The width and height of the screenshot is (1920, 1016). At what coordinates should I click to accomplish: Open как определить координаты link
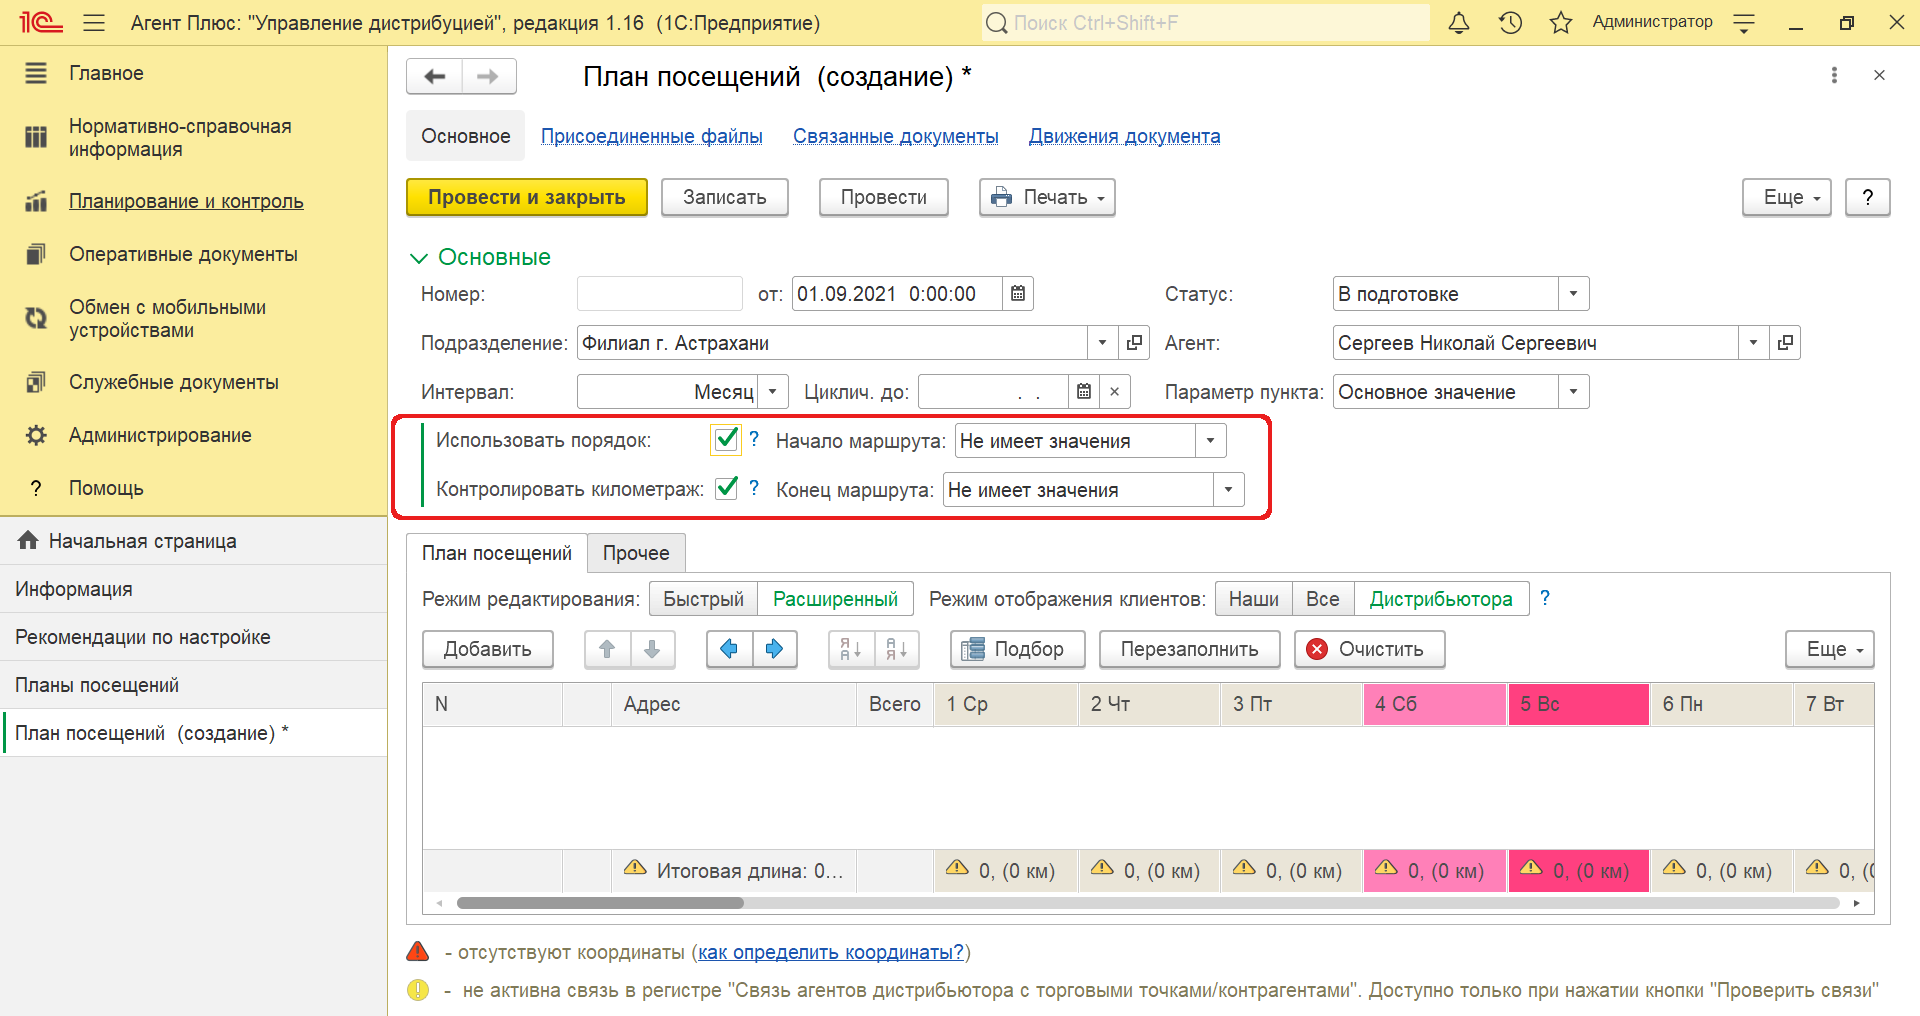(831, 952)
